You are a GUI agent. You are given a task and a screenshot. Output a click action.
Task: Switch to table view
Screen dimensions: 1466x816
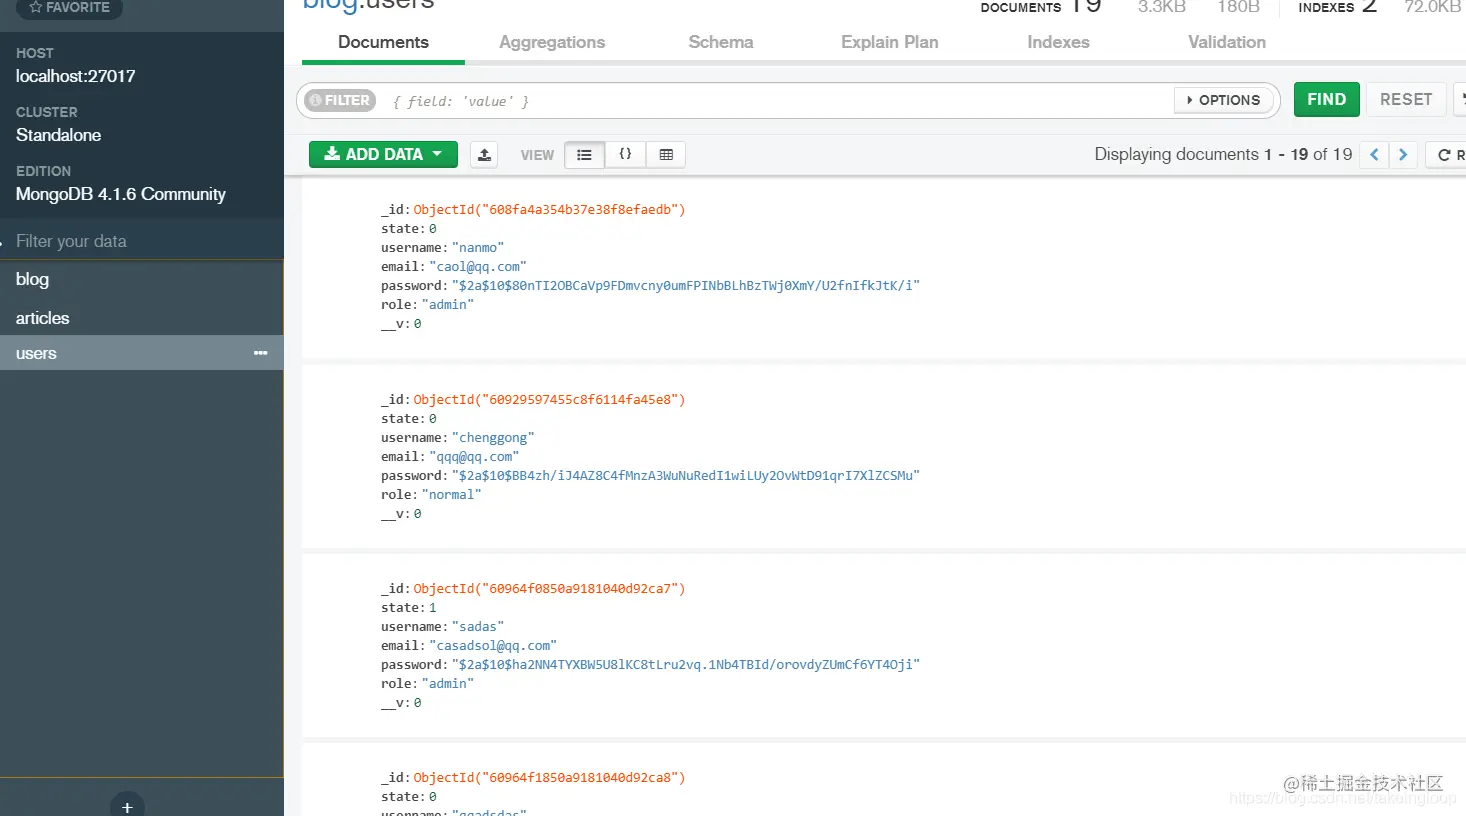[666, 155]
